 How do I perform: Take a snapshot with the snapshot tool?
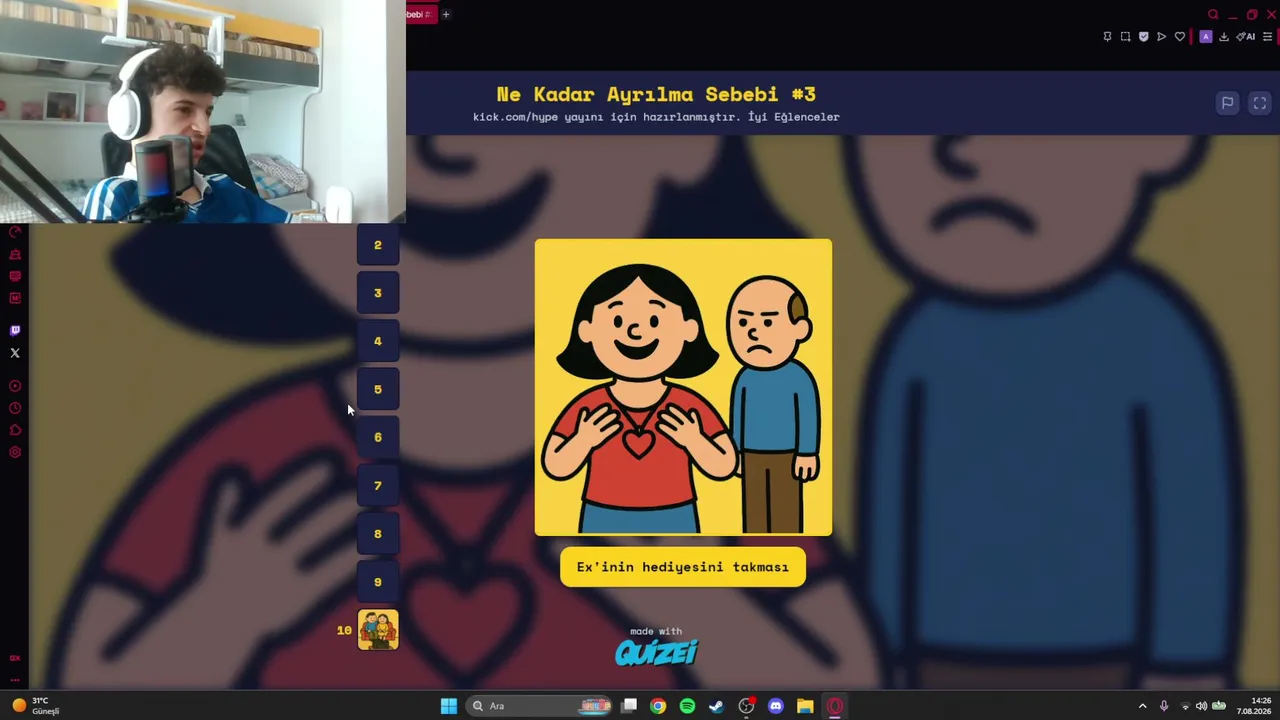click(1125, 37)
